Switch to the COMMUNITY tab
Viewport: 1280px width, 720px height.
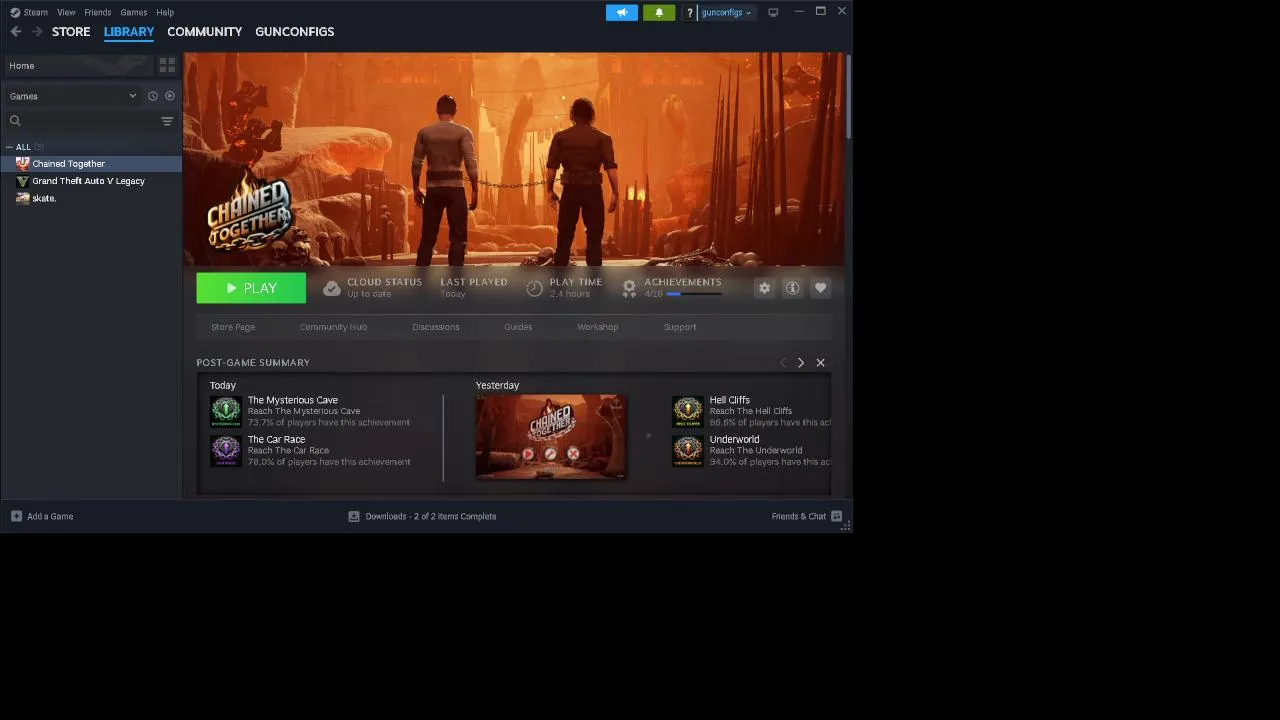click(x=205, y=32)
